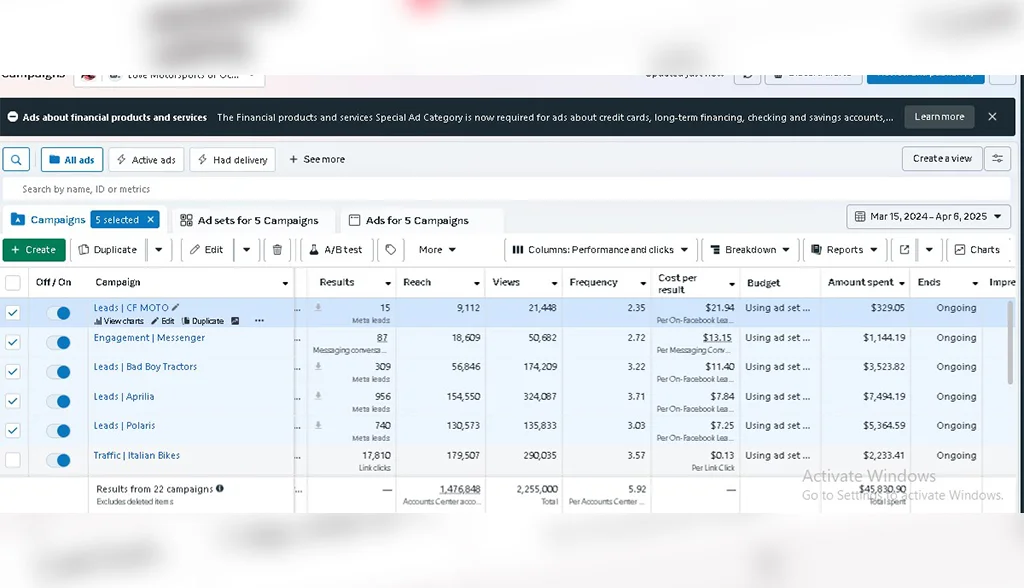This screenshot has width=1024, height=588.
Task: Clear the 5 selected campaigns chip
Action: [x=151, y=220]
